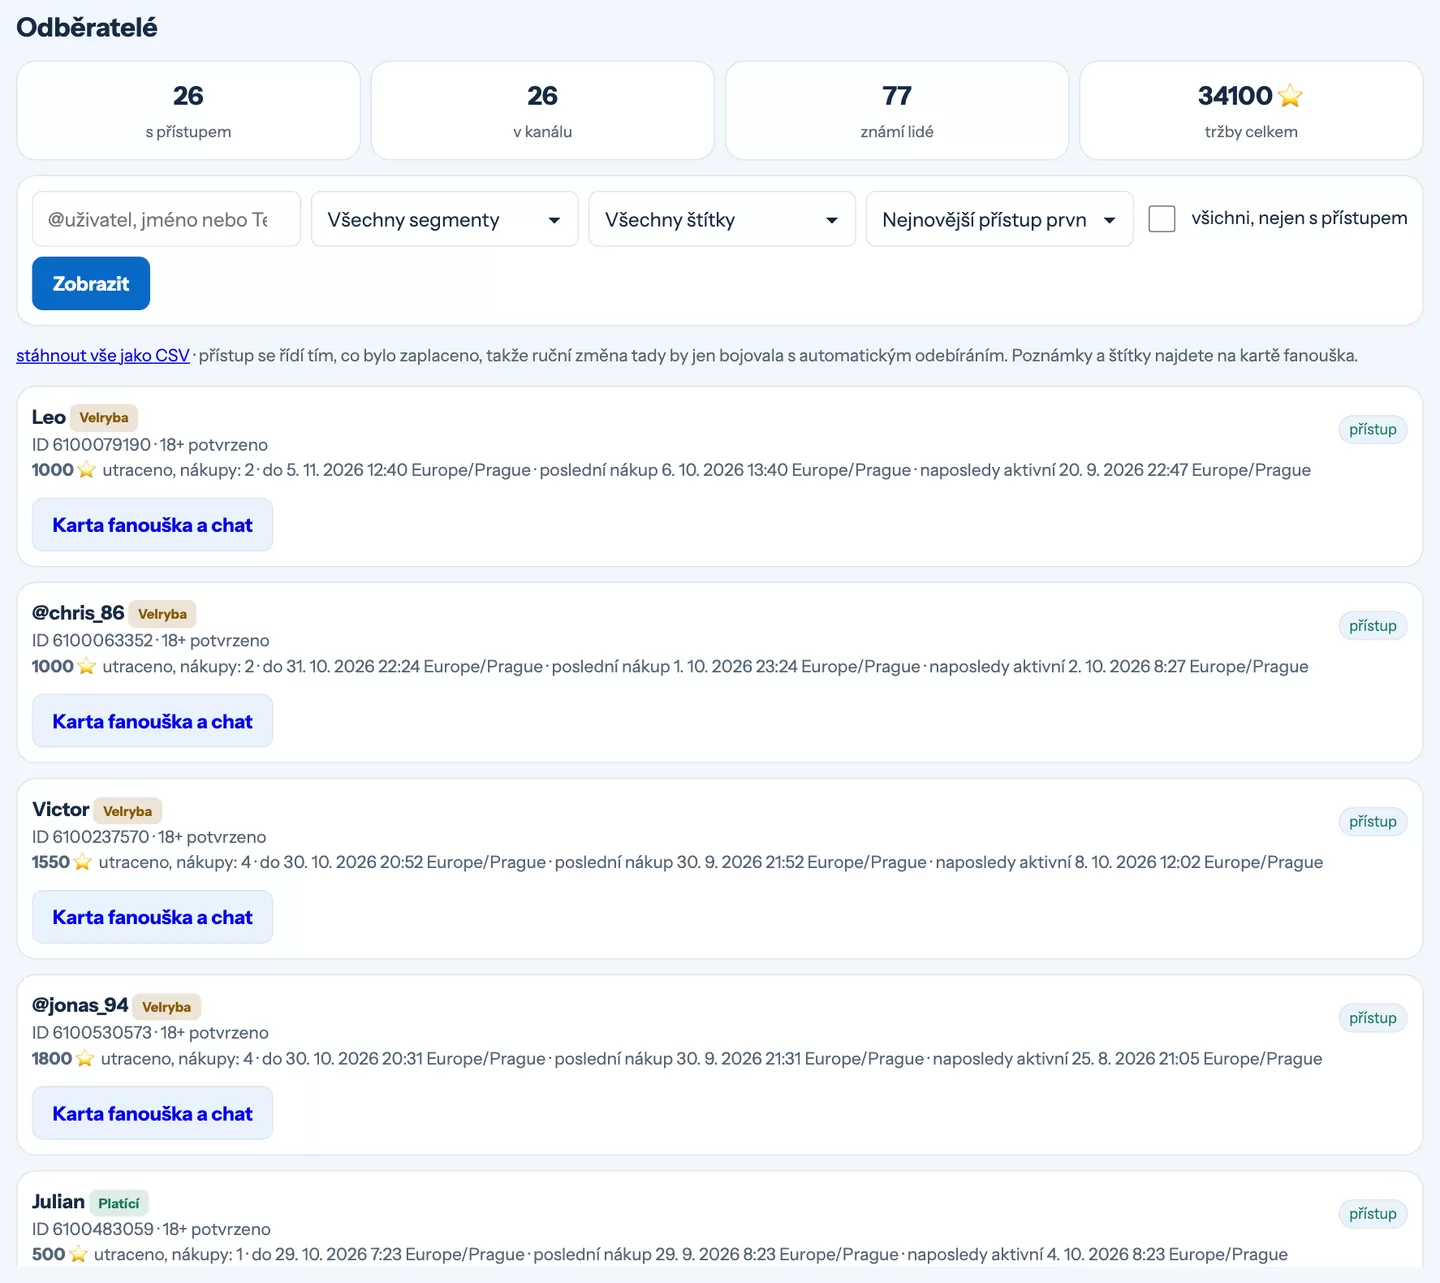1440x1283 pixels.
Task: Click the star icon beside 34100 total revenue
Action: point(1290,96)
